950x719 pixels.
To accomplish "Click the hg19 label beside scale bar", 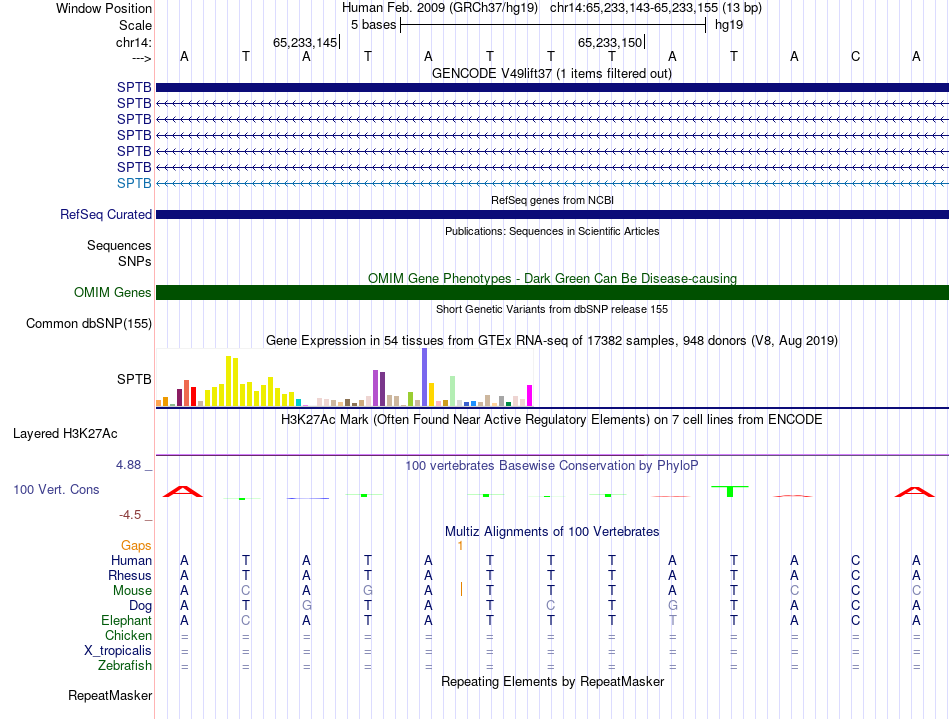I will [729, 25].
